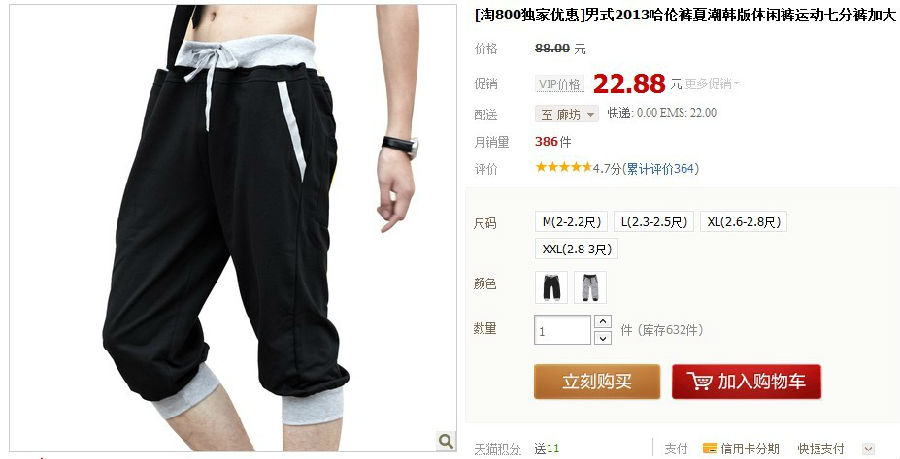
Task: Click the magnifier zoom icon on product image
Action: pos(446,441)
